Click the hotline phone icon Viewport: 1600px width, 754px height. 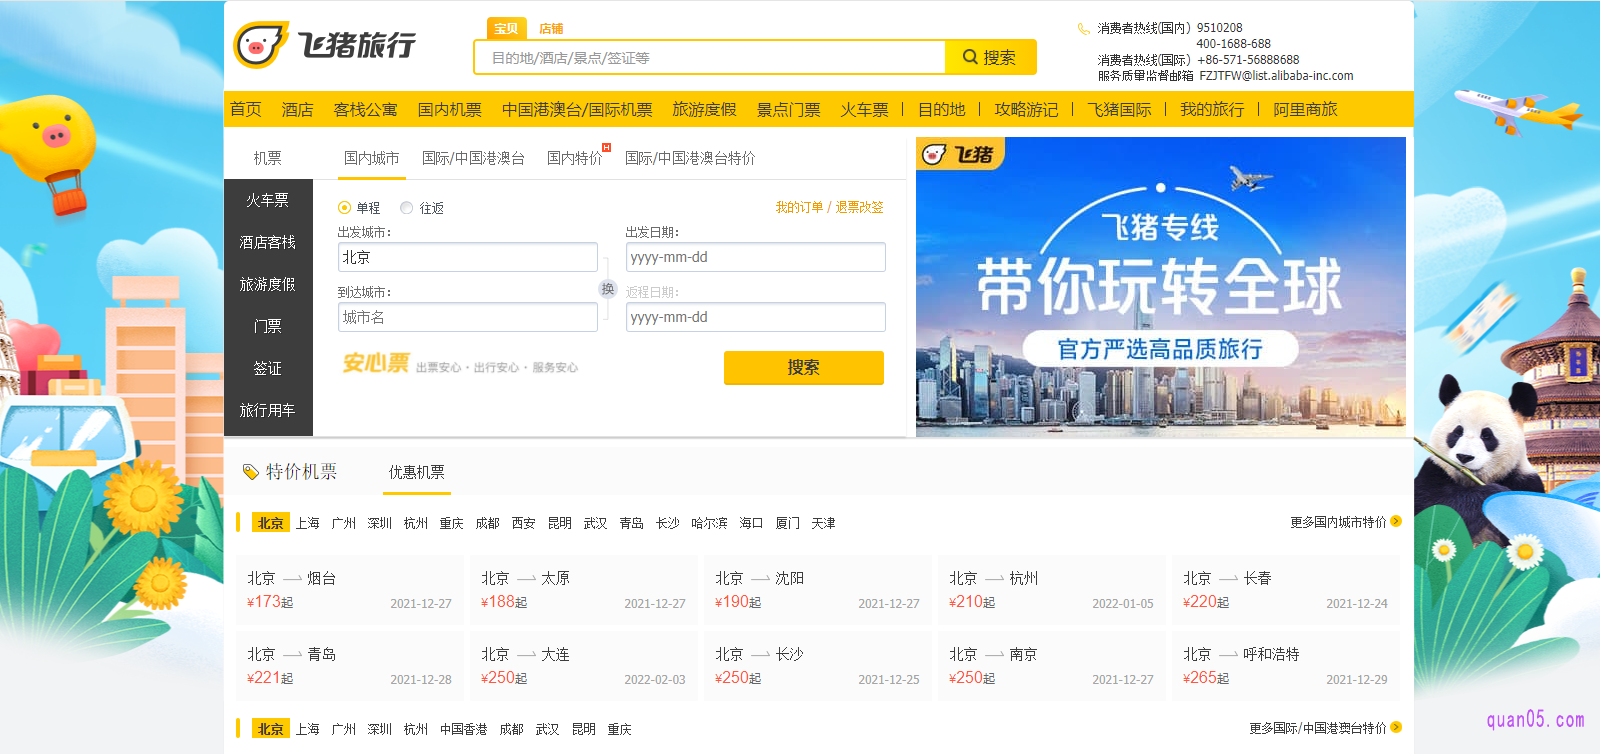1083,29
